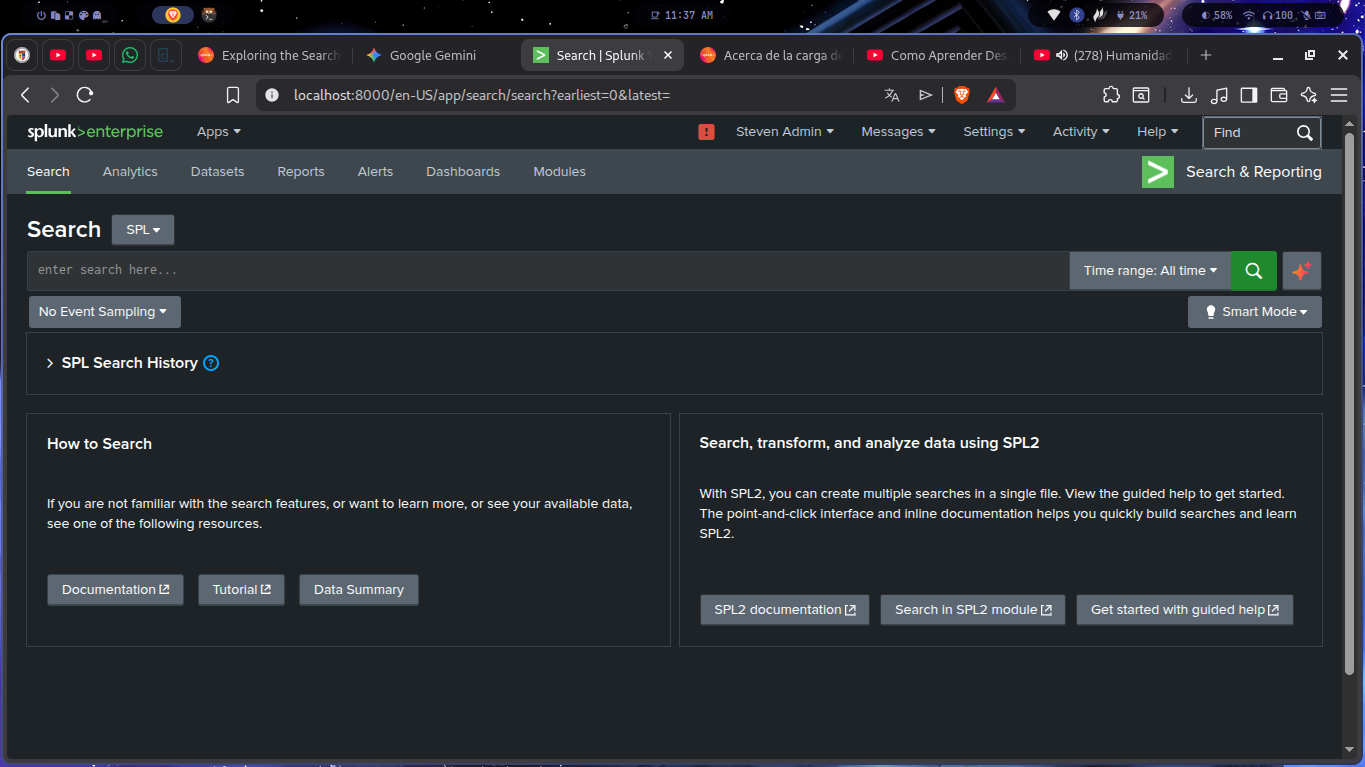Open the browser extensions puzzle icon
This screenshot has height=767, width=1365.
[x=1111, y=94]
